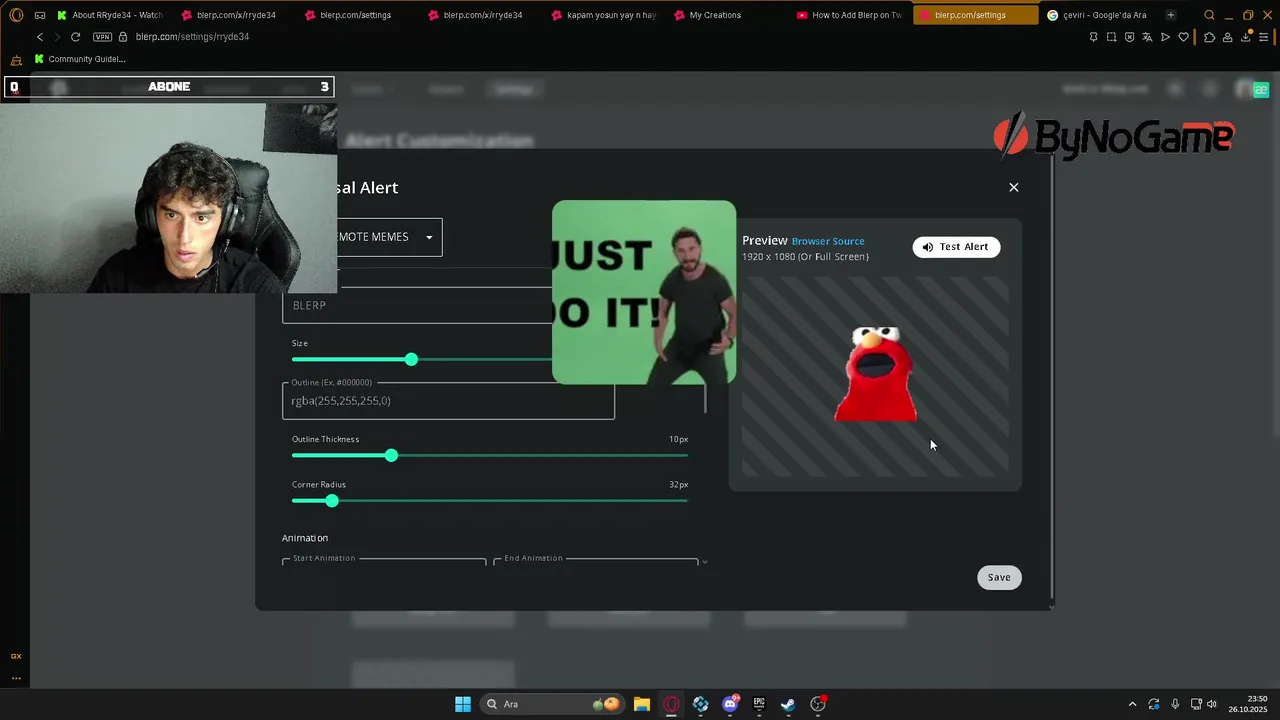The width and height of the screenshot is (1280, 720).
Task: Click the Just Do It meme thumbnail
Action: click(x=644, y=292)
